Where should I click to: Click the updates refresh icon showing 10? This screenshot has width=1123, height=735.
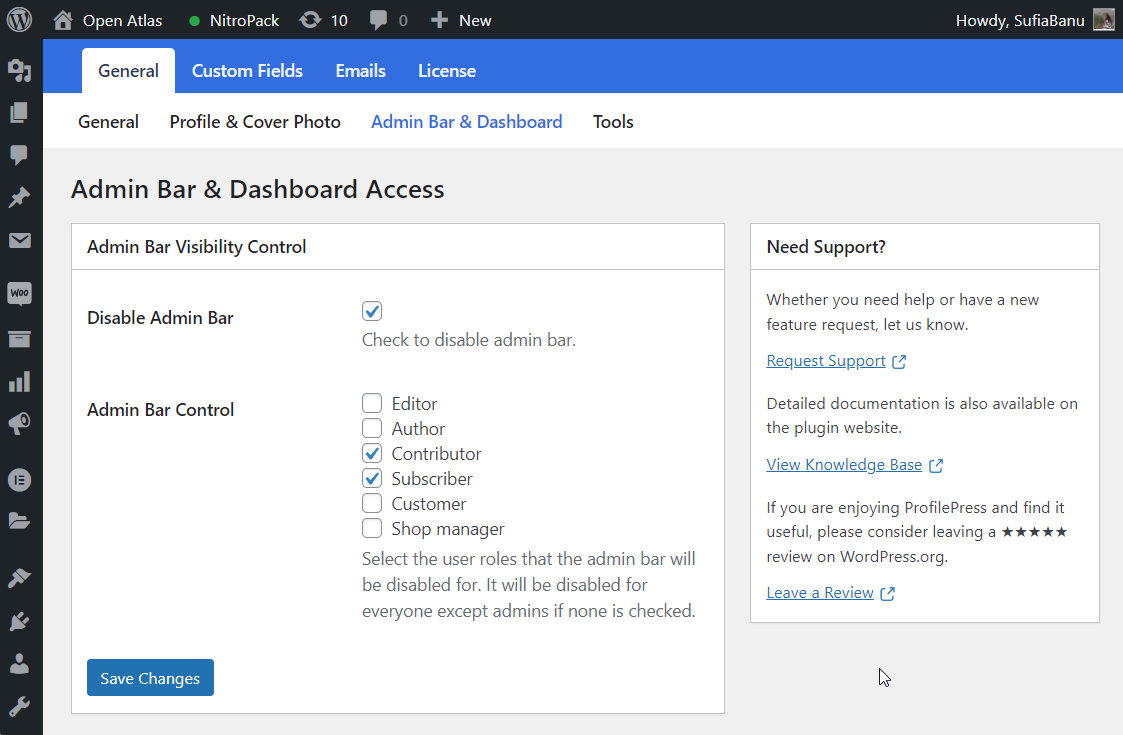pyautogui.click(x=310, y=20)
